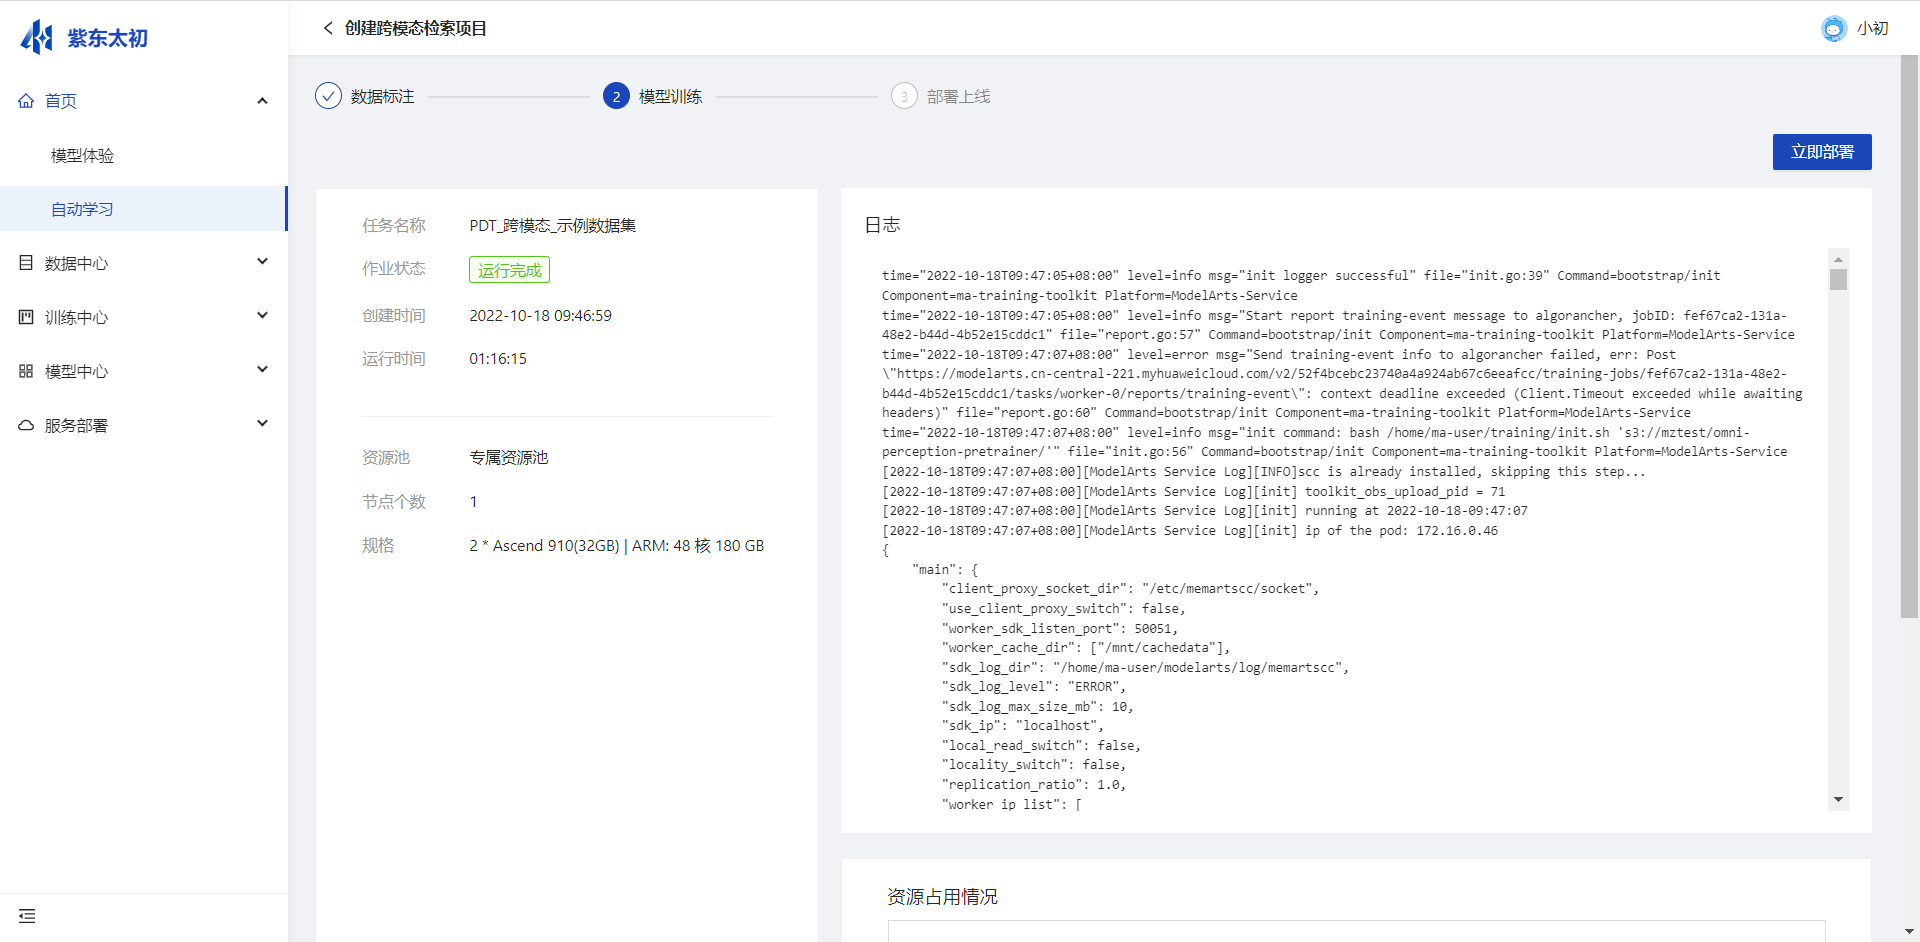Viewport: 1920px width, 942px height.
Task: Select the 模型训练 step 2 circle
Action: [x=616, y=96]
